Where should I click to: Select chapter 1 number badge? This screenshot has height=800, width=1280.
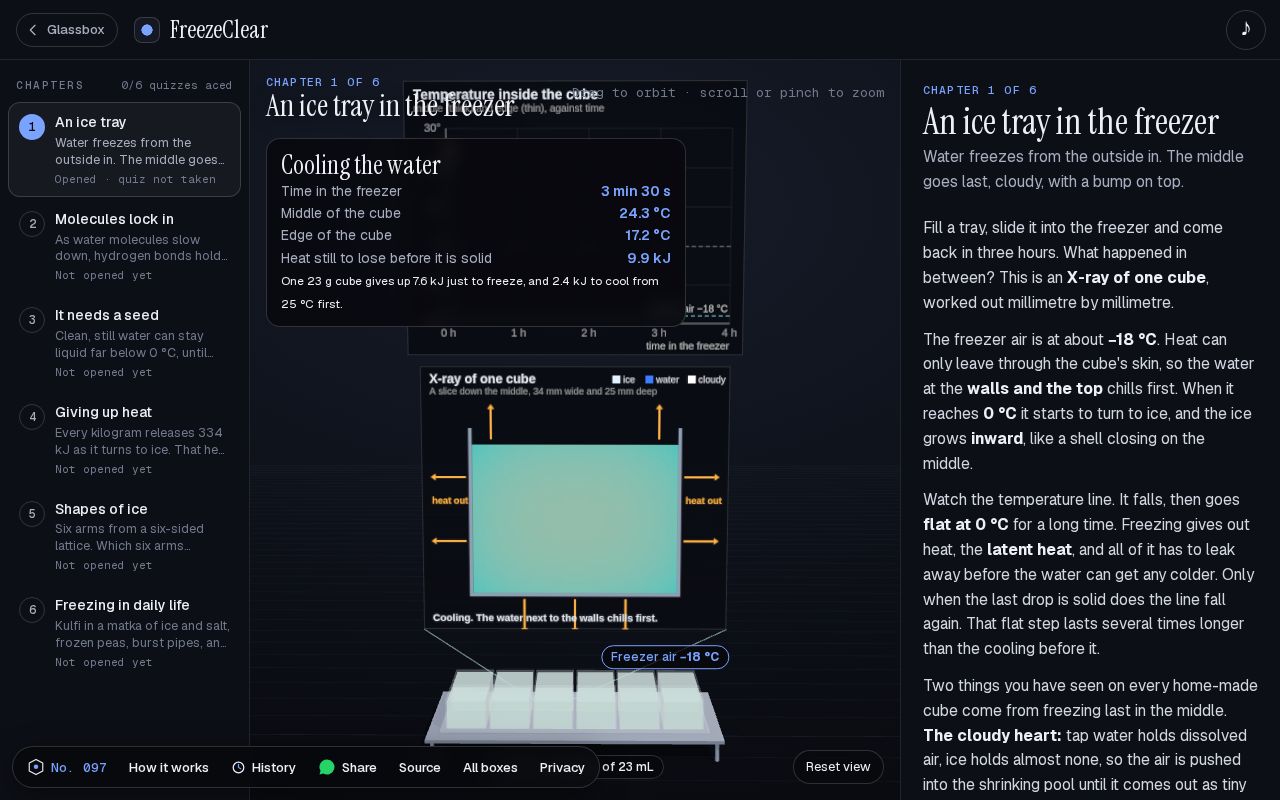[x=32, y=127]
